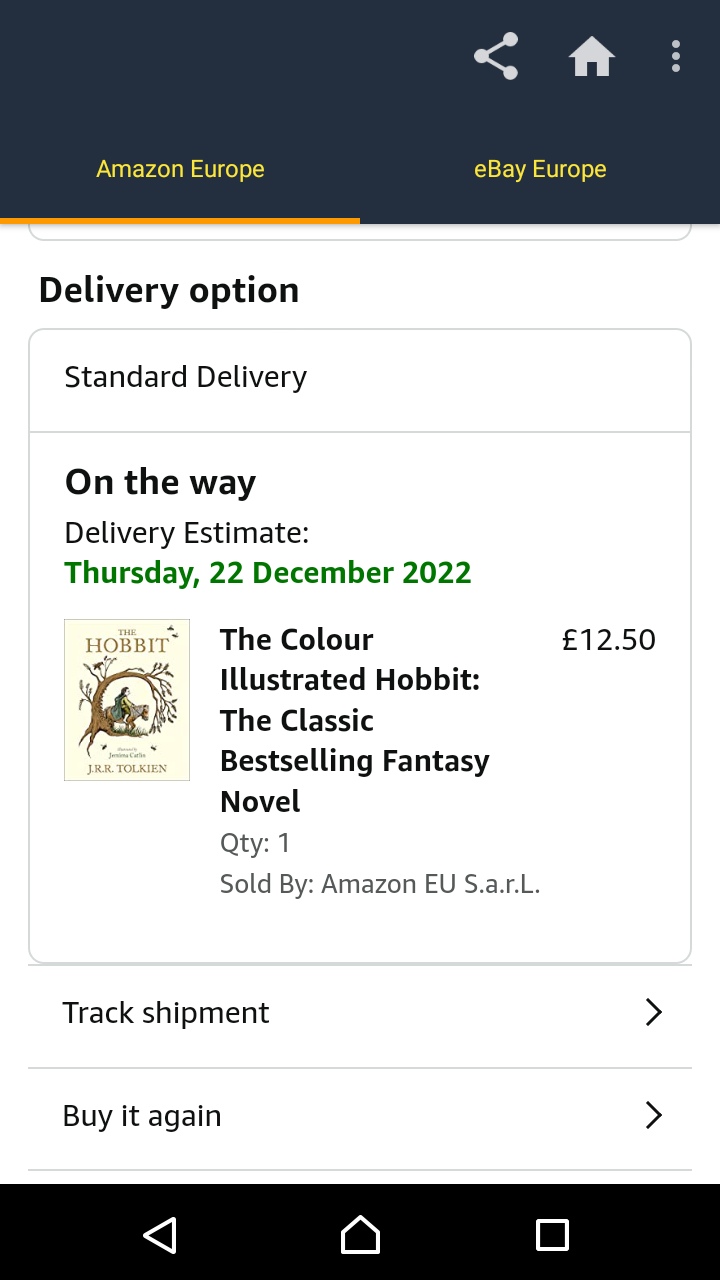Viewport: 720px width, 1280px height.
Task: Select the Buy it again label
Action: 142,1116
